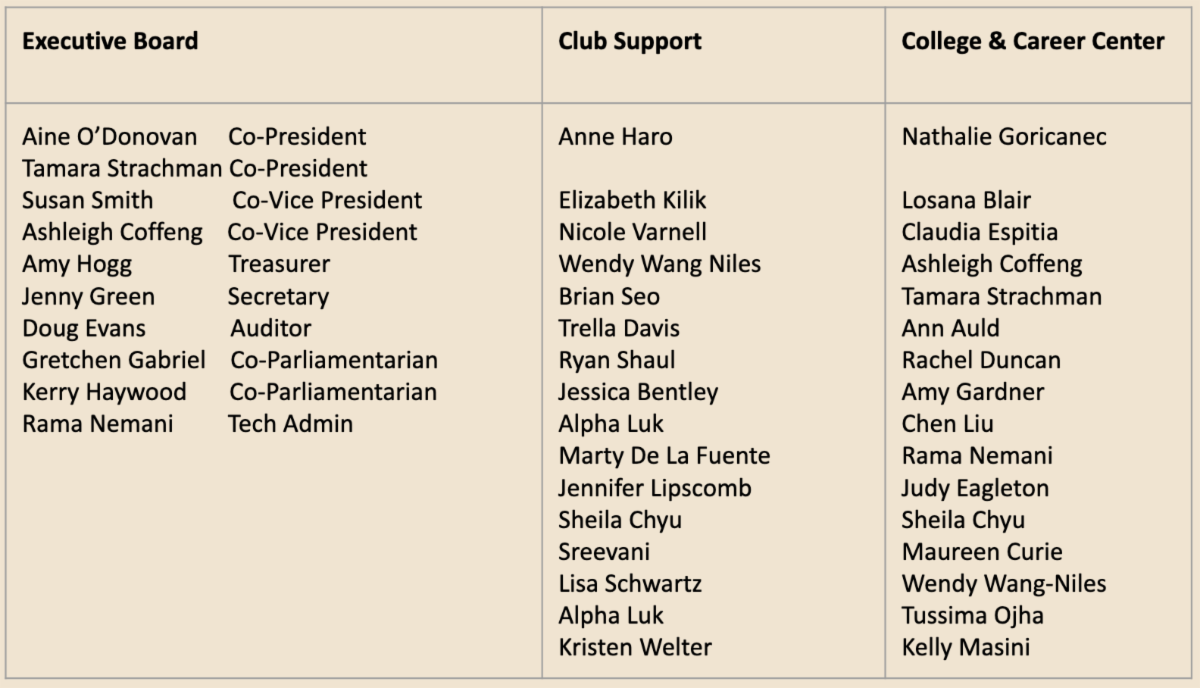Click Claudia Espitia in College & Career
This screenshot has height=688, width=1200.
point(979,232)
